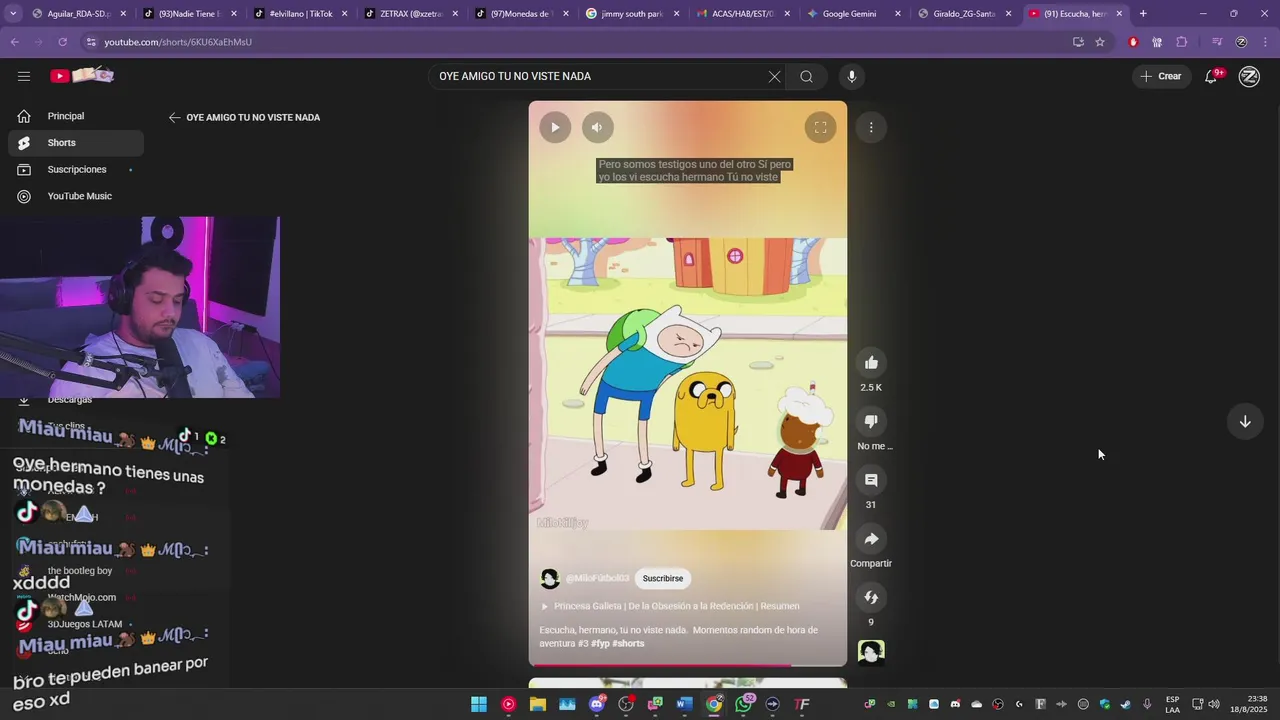View site information icon in address bar
This screenshot has width=1280, height=720.
(91, 42)
